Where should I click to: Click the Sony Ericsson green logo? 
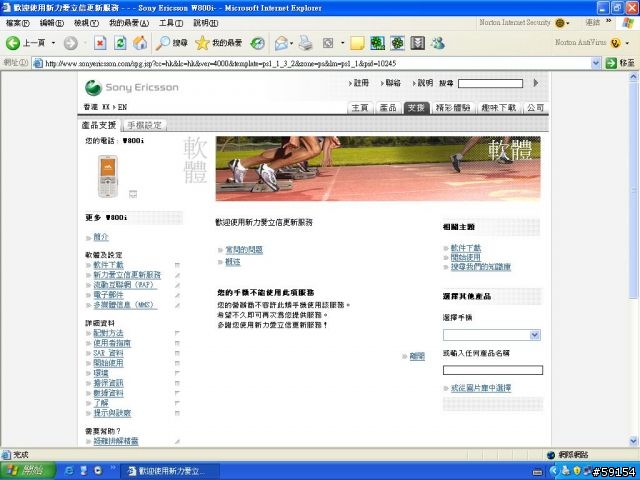pos(93,87)
